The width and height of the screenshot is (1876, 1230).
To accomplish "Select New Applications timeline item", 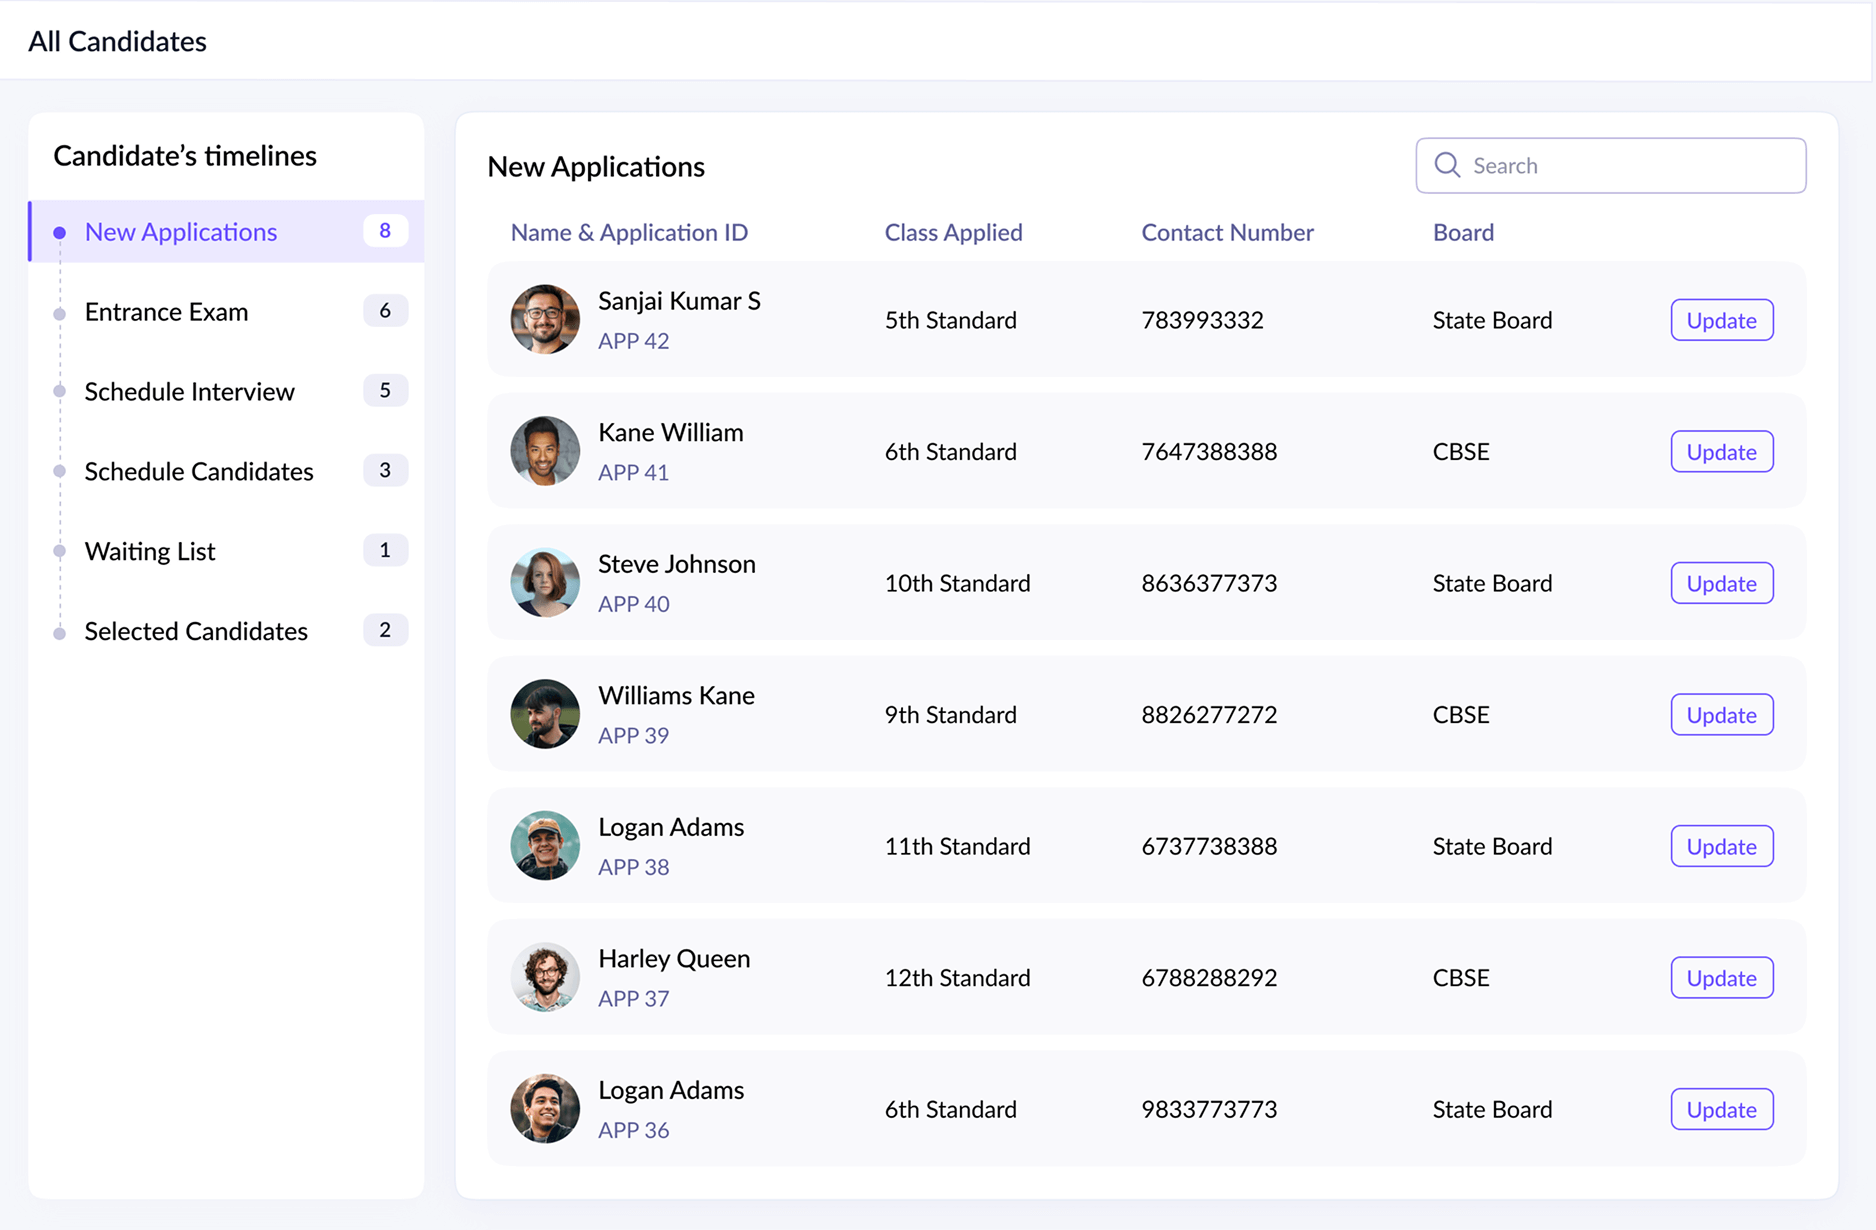I will 181,231.
